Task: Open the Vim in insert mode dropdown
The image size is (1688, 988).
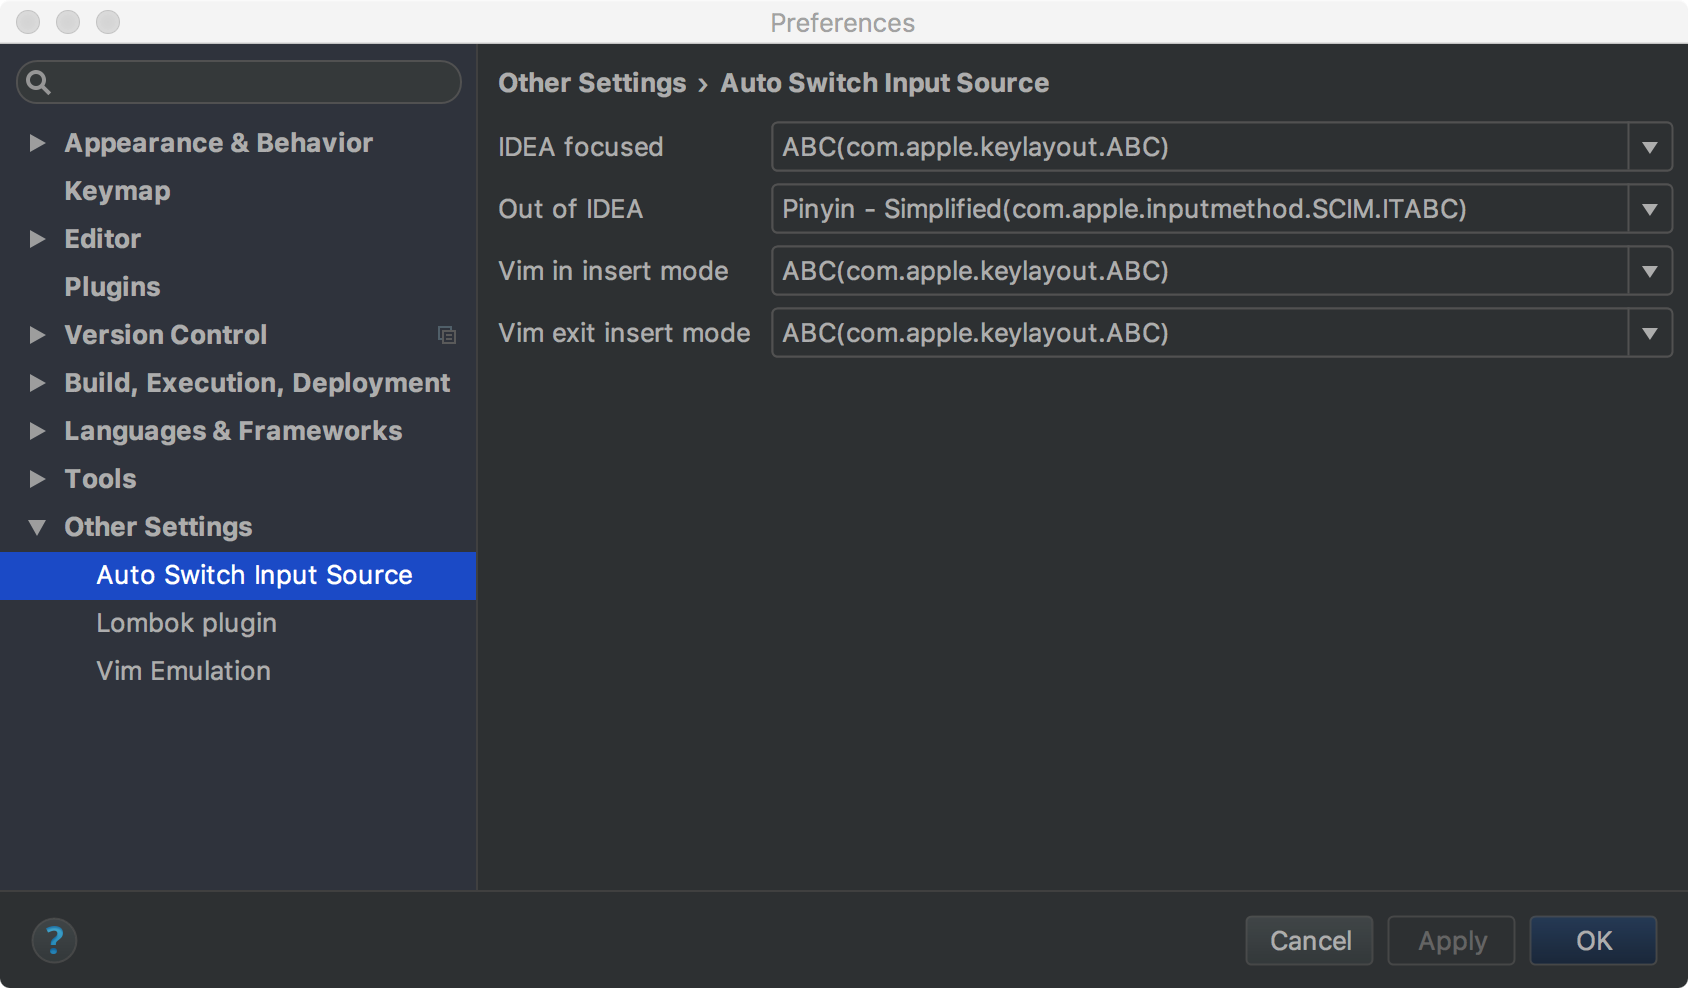Action: [x=1650, y=271]
